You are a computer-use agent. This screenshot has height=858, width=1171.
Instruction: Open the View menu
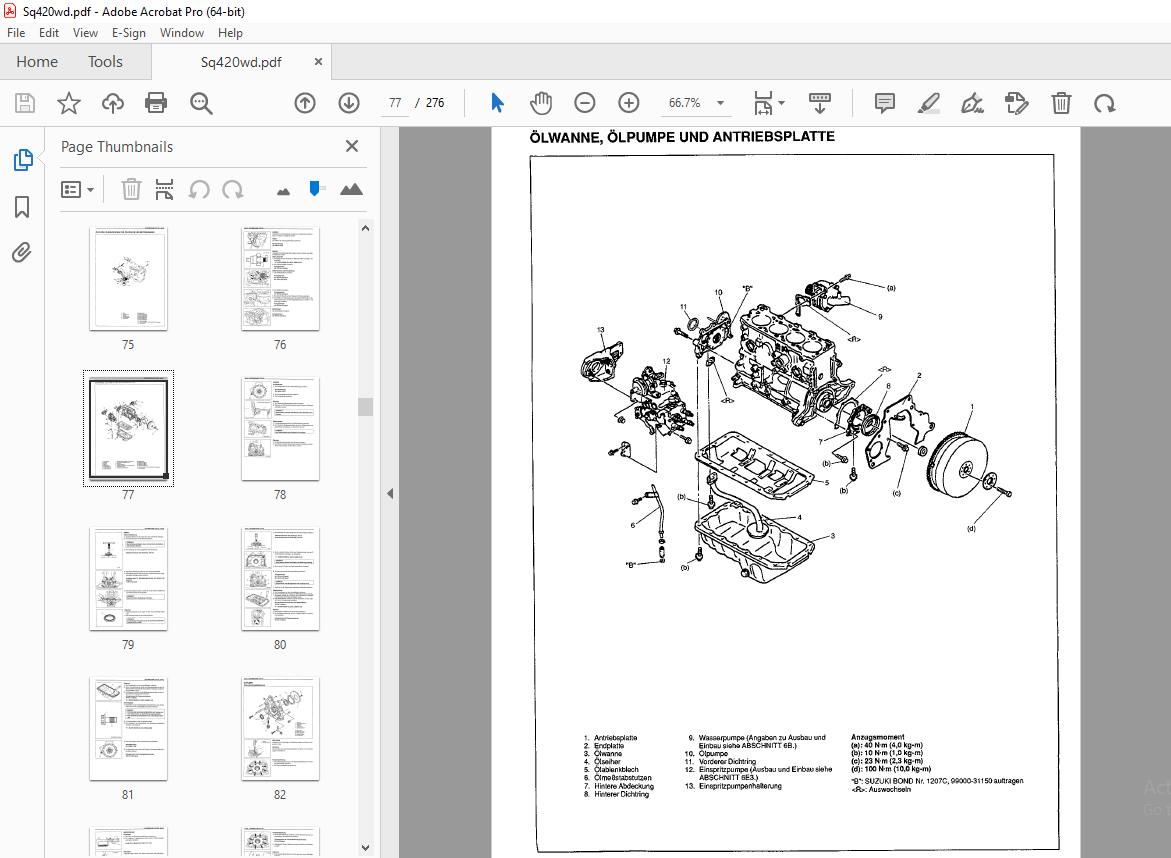point(85,33)
